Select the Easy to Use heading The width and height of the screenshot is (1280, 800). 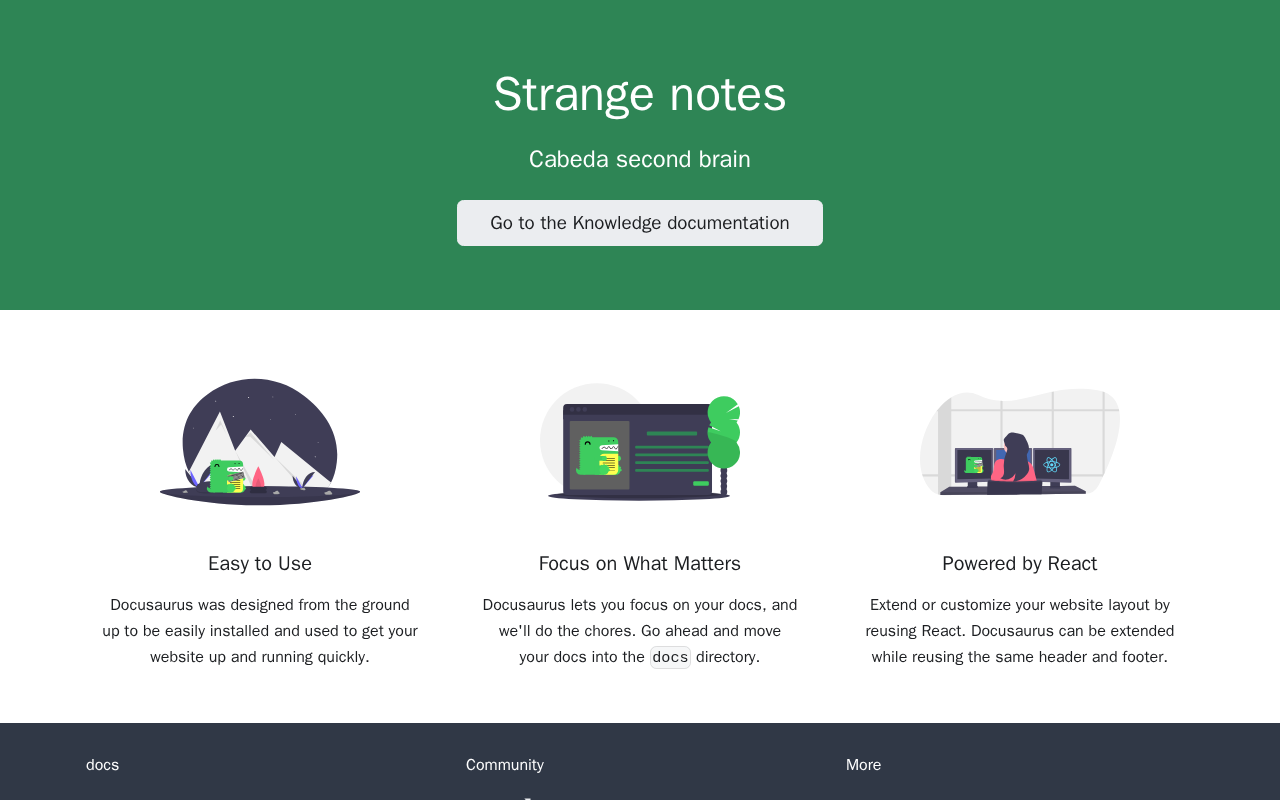(260, 563)
